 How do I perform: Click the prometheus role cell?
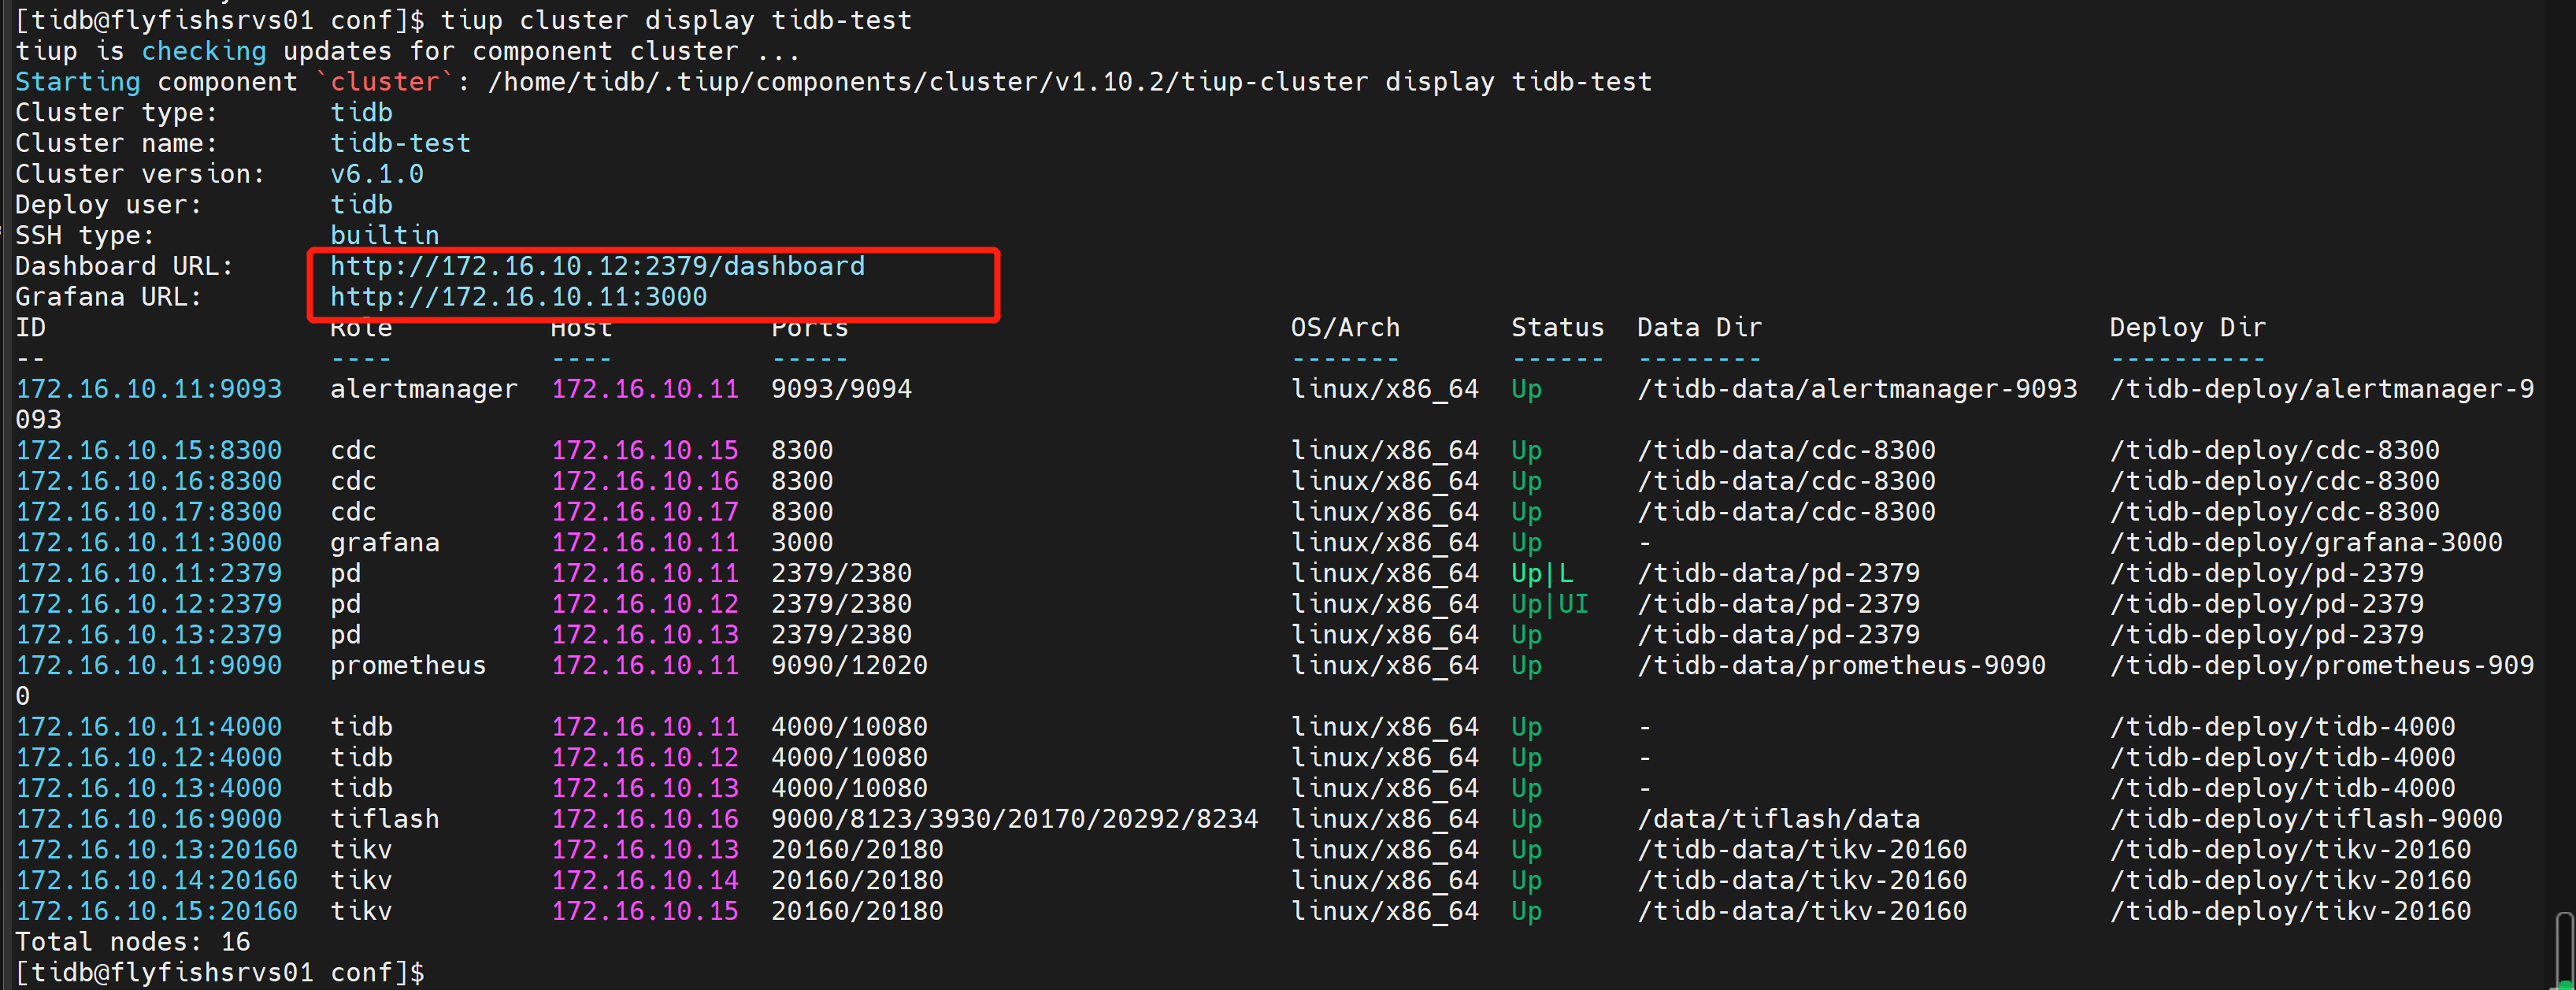tap(408, 666)
